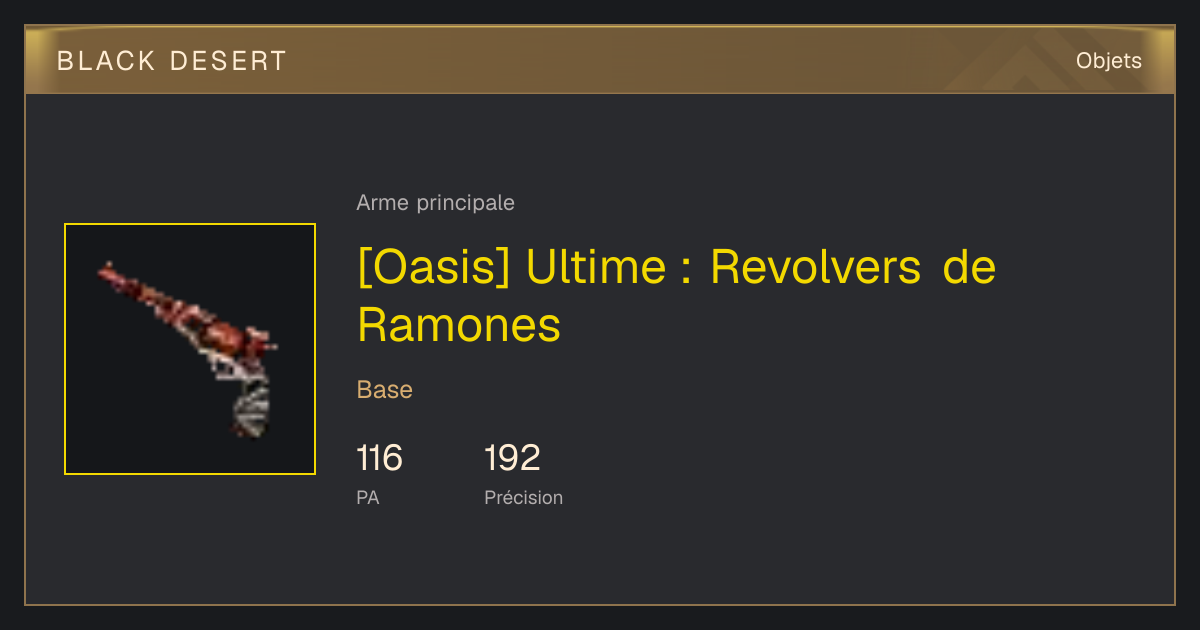1200x630 pixels.
Task: Click the word Ultime in the title
Action: (x=596, y=268)
